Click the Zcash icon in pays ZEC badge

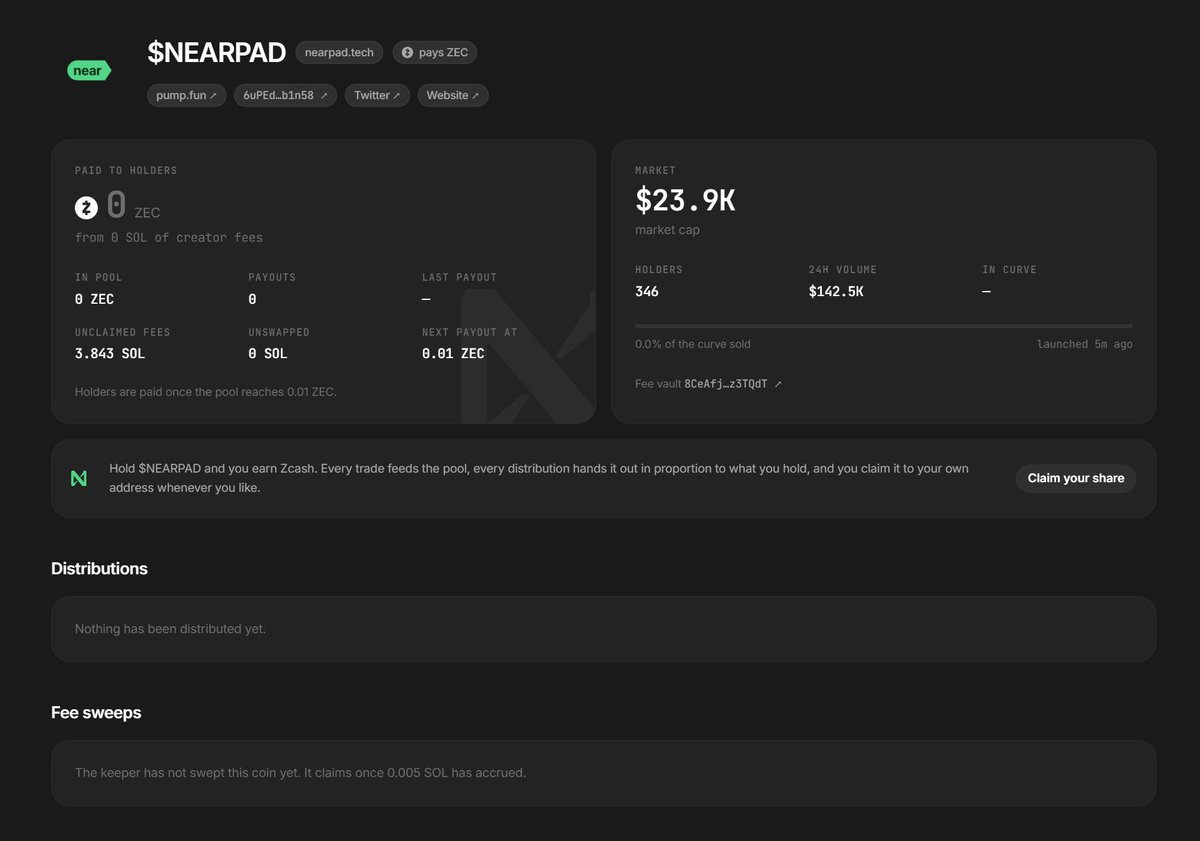pos(407,52)
